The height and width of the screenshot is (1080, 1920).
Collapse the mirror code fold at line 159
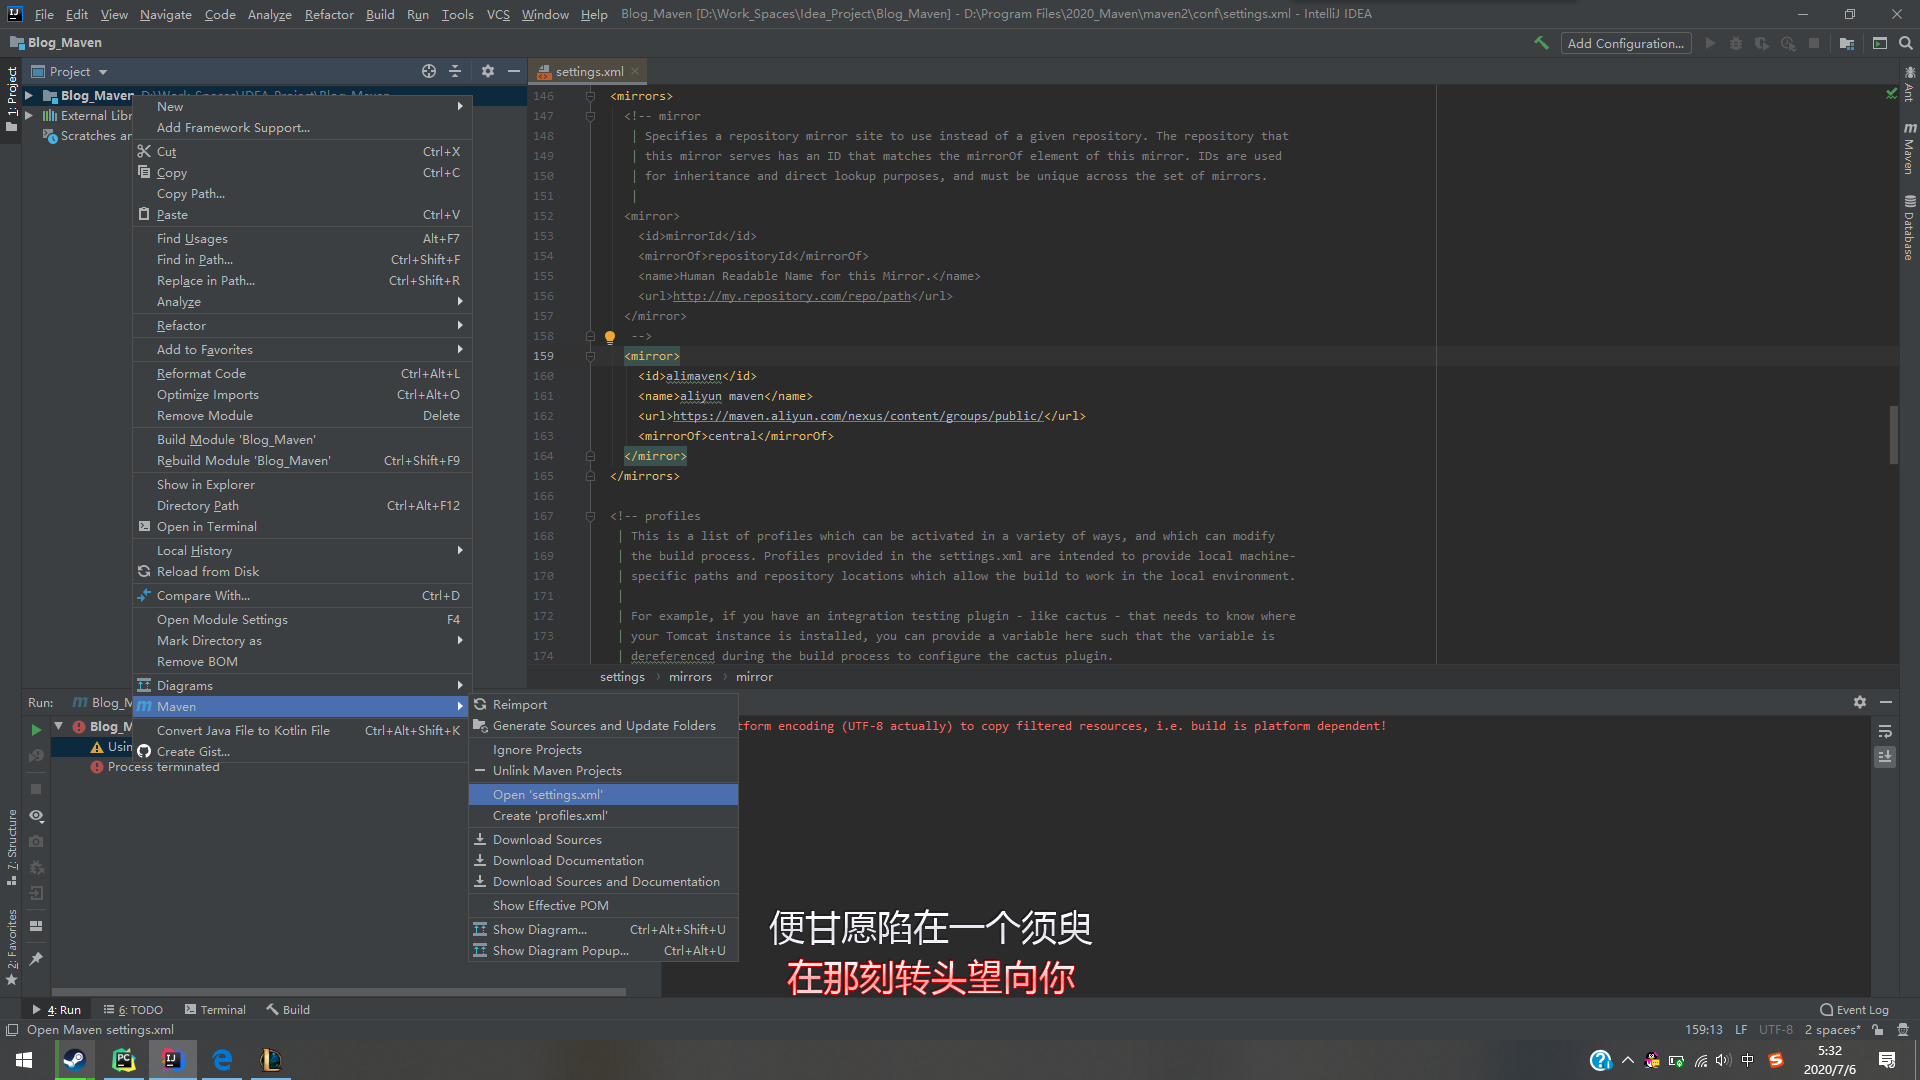[x=588, y=355]
